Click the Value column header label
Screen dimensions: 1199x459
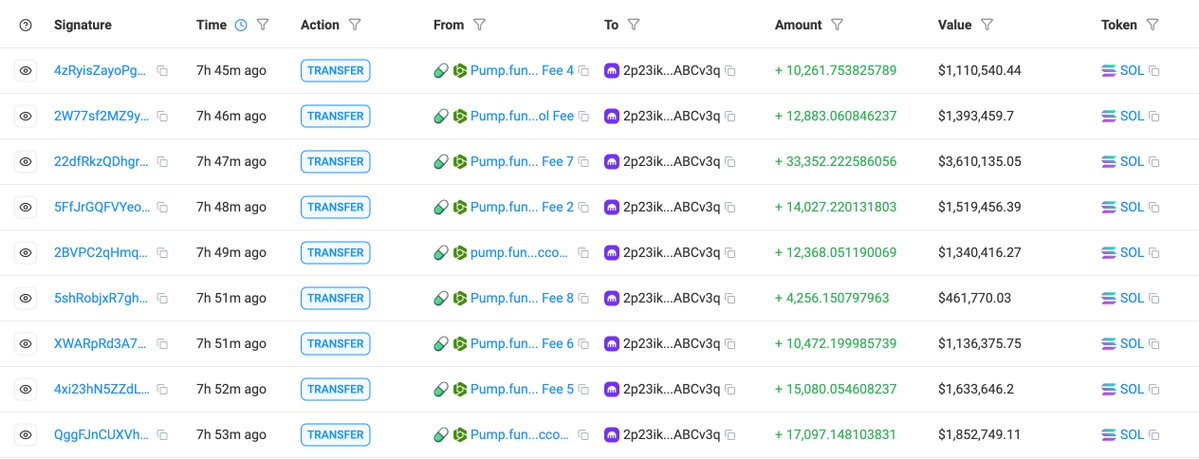[x=955, y=25]
